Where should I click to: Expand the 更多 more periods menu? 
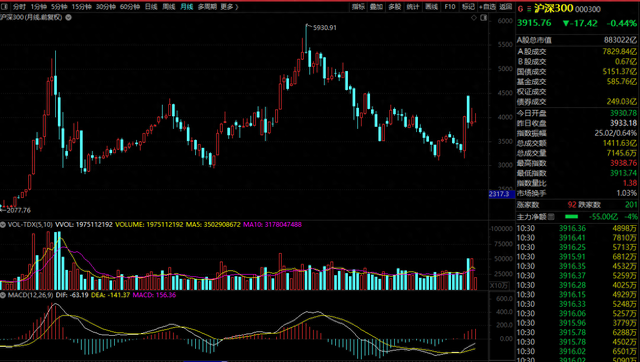point(229,7)
